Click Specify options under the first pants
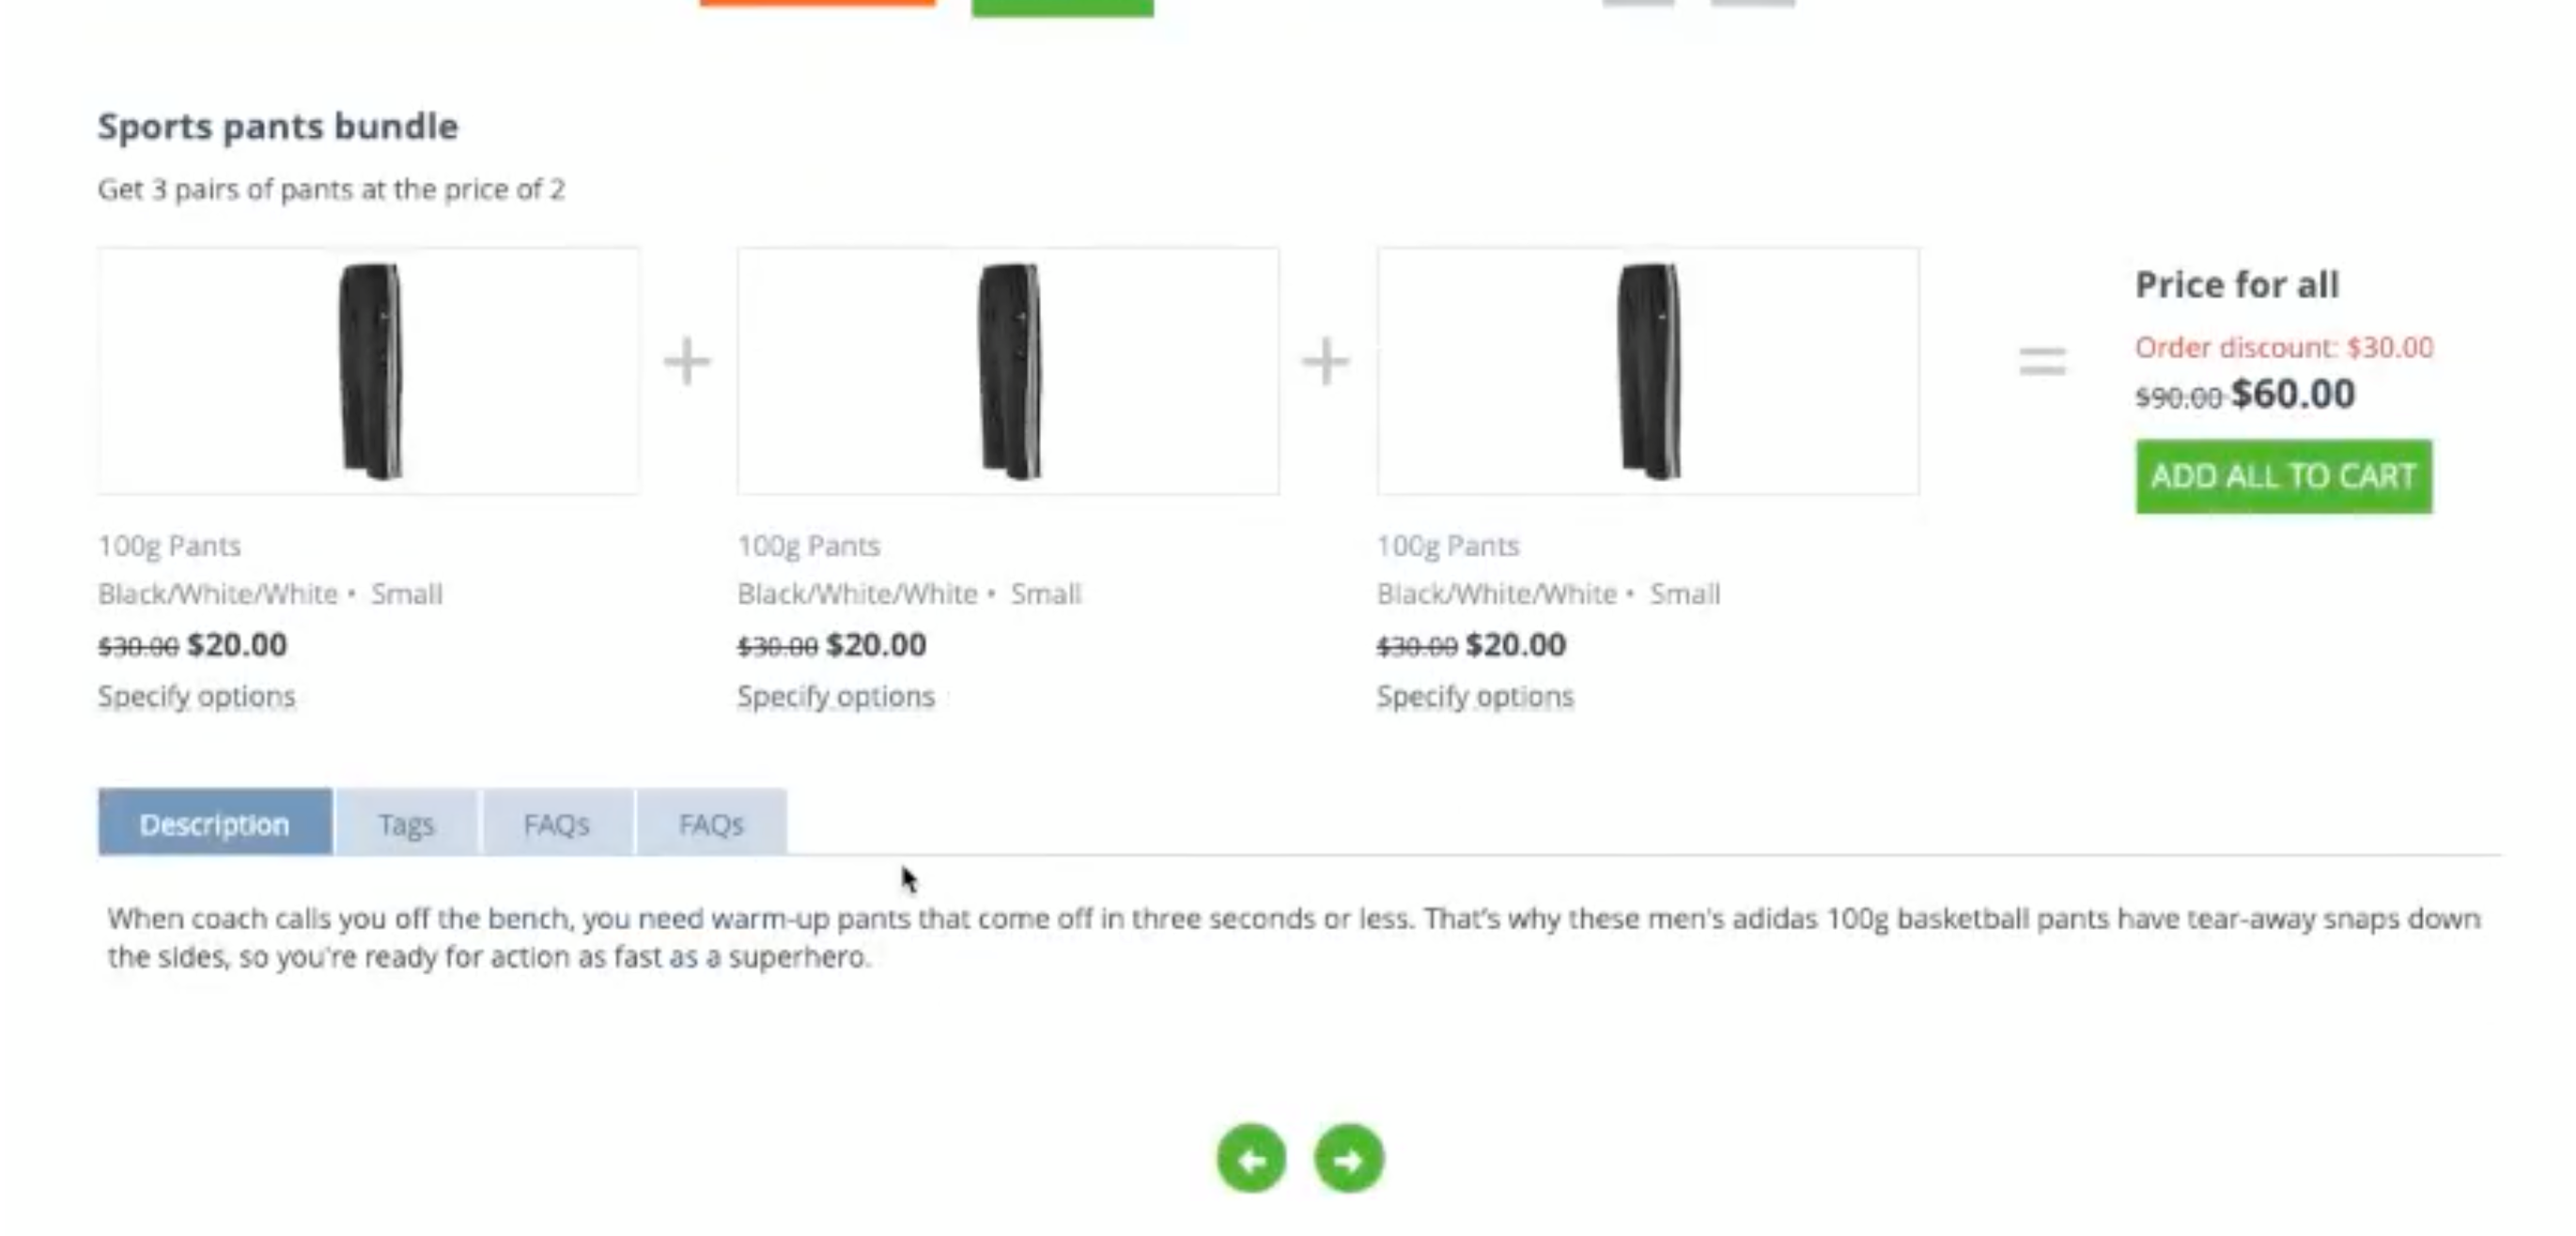The height and width of the screenshot is (1236, 2576). [197, 696]
